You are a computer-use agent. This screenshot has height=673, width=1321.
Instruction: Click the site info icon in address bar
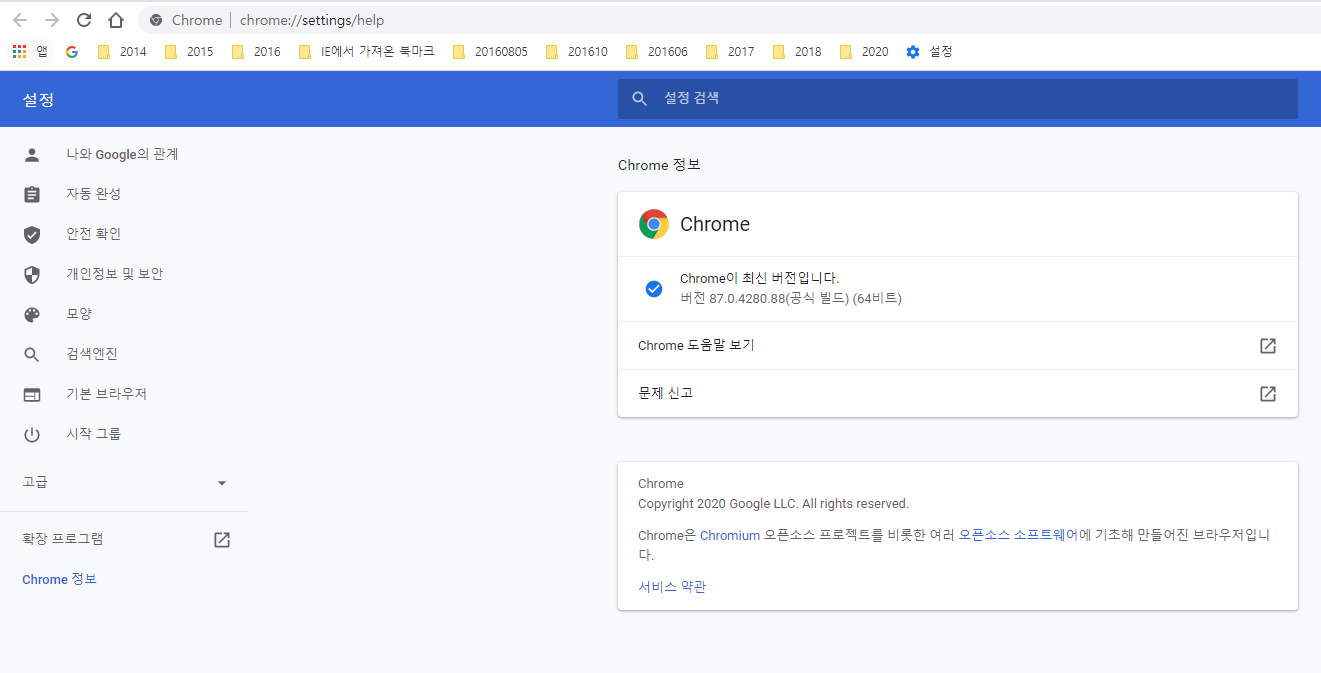[156, 20]
